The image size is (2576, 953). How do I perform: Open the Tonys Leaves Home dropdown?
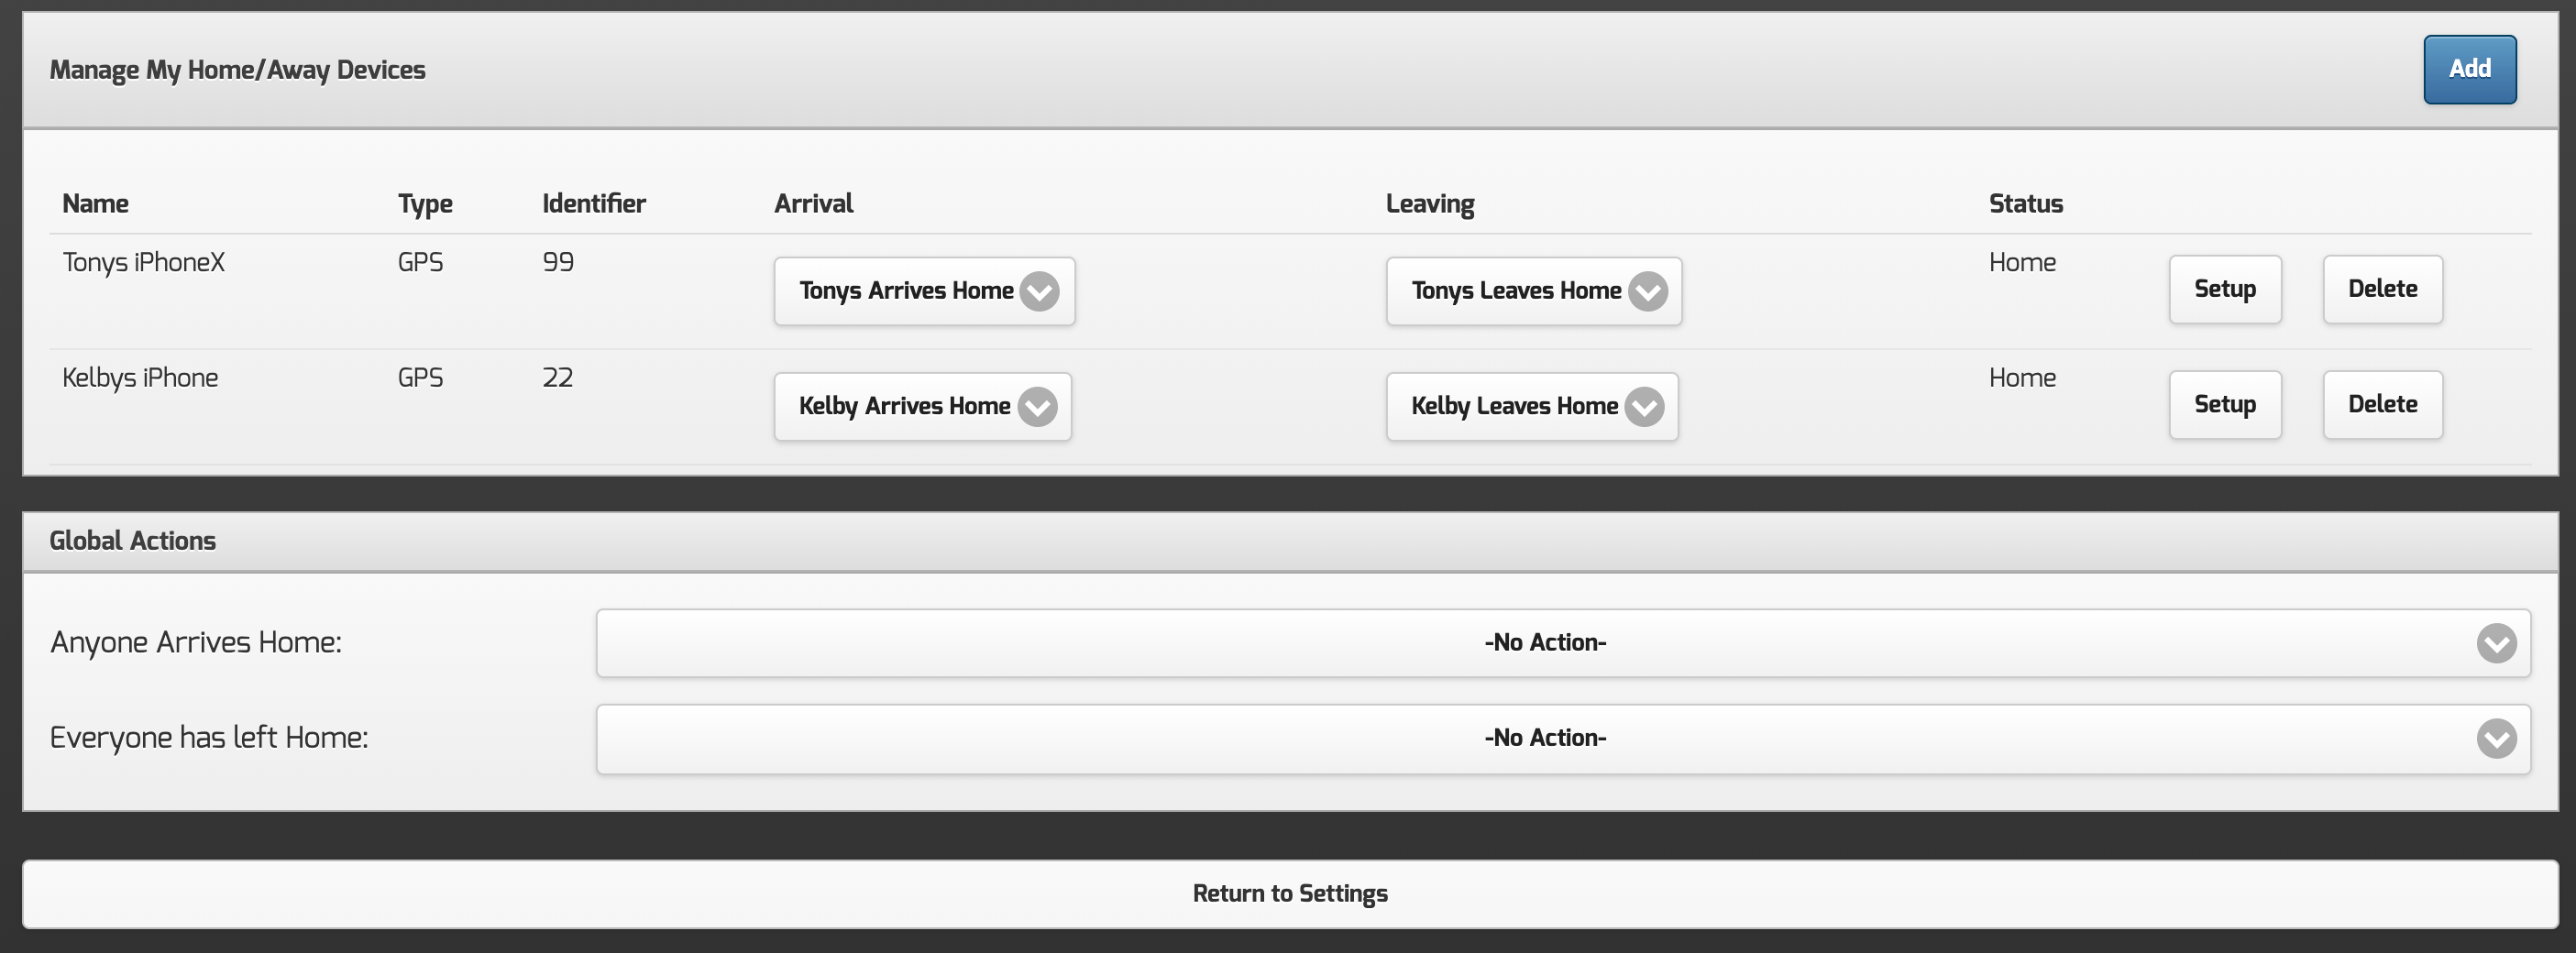click(1533, 291)
